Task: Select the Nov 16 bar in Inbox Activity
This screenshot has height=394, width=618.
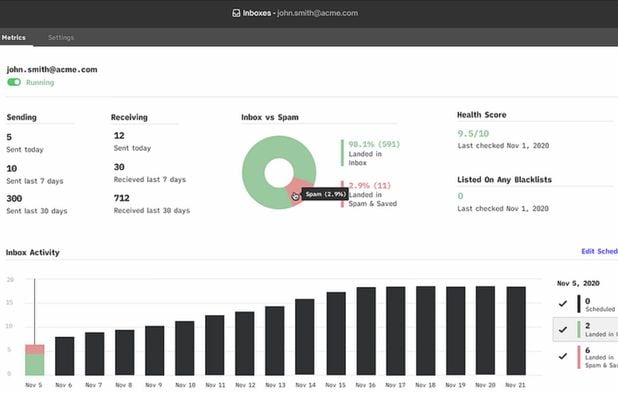Action: pyautogui.click(x=366, y=331)
